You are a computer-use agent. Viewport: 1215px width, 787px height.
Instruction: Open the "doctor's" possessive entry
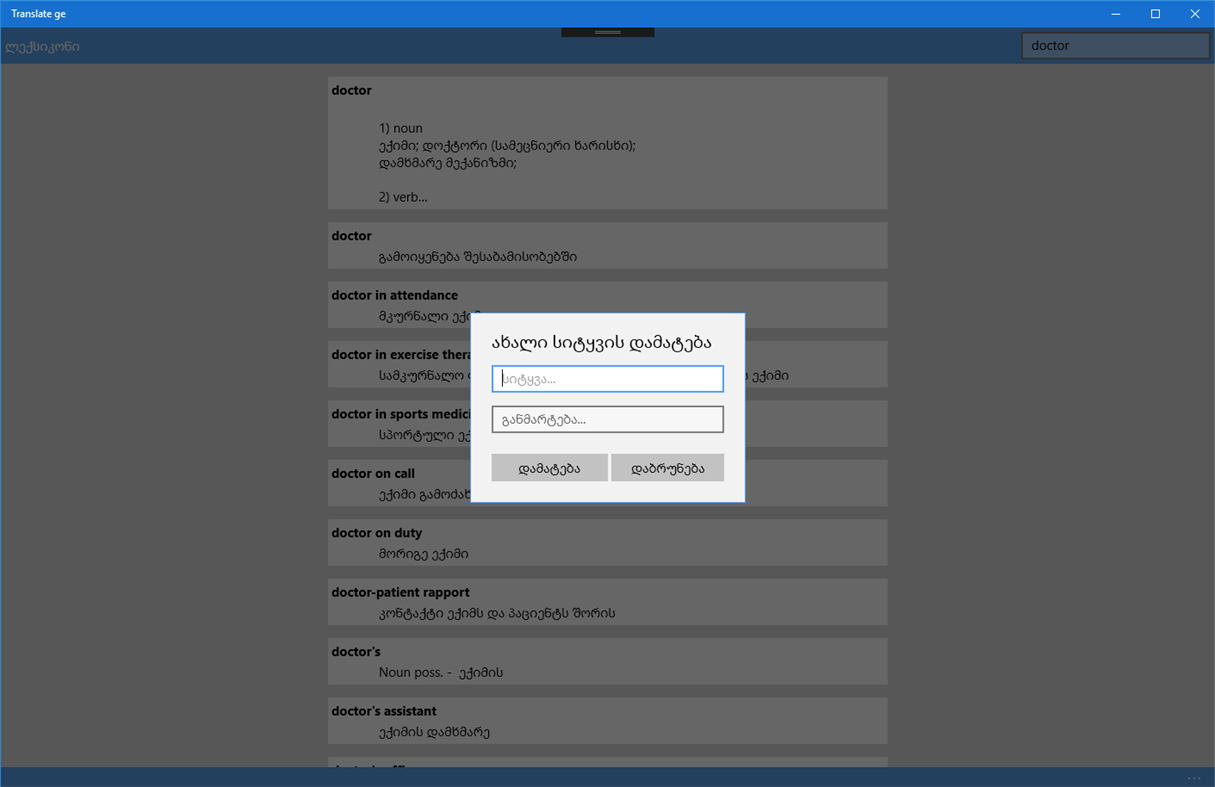[x=607, y=661]
